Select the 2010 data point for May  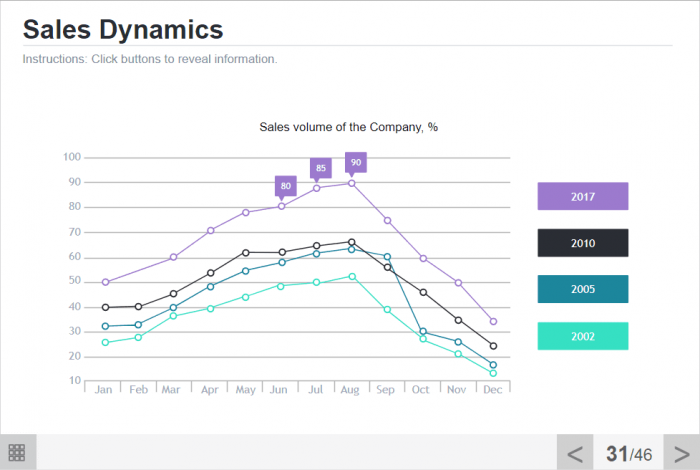[x=246, y=252]
